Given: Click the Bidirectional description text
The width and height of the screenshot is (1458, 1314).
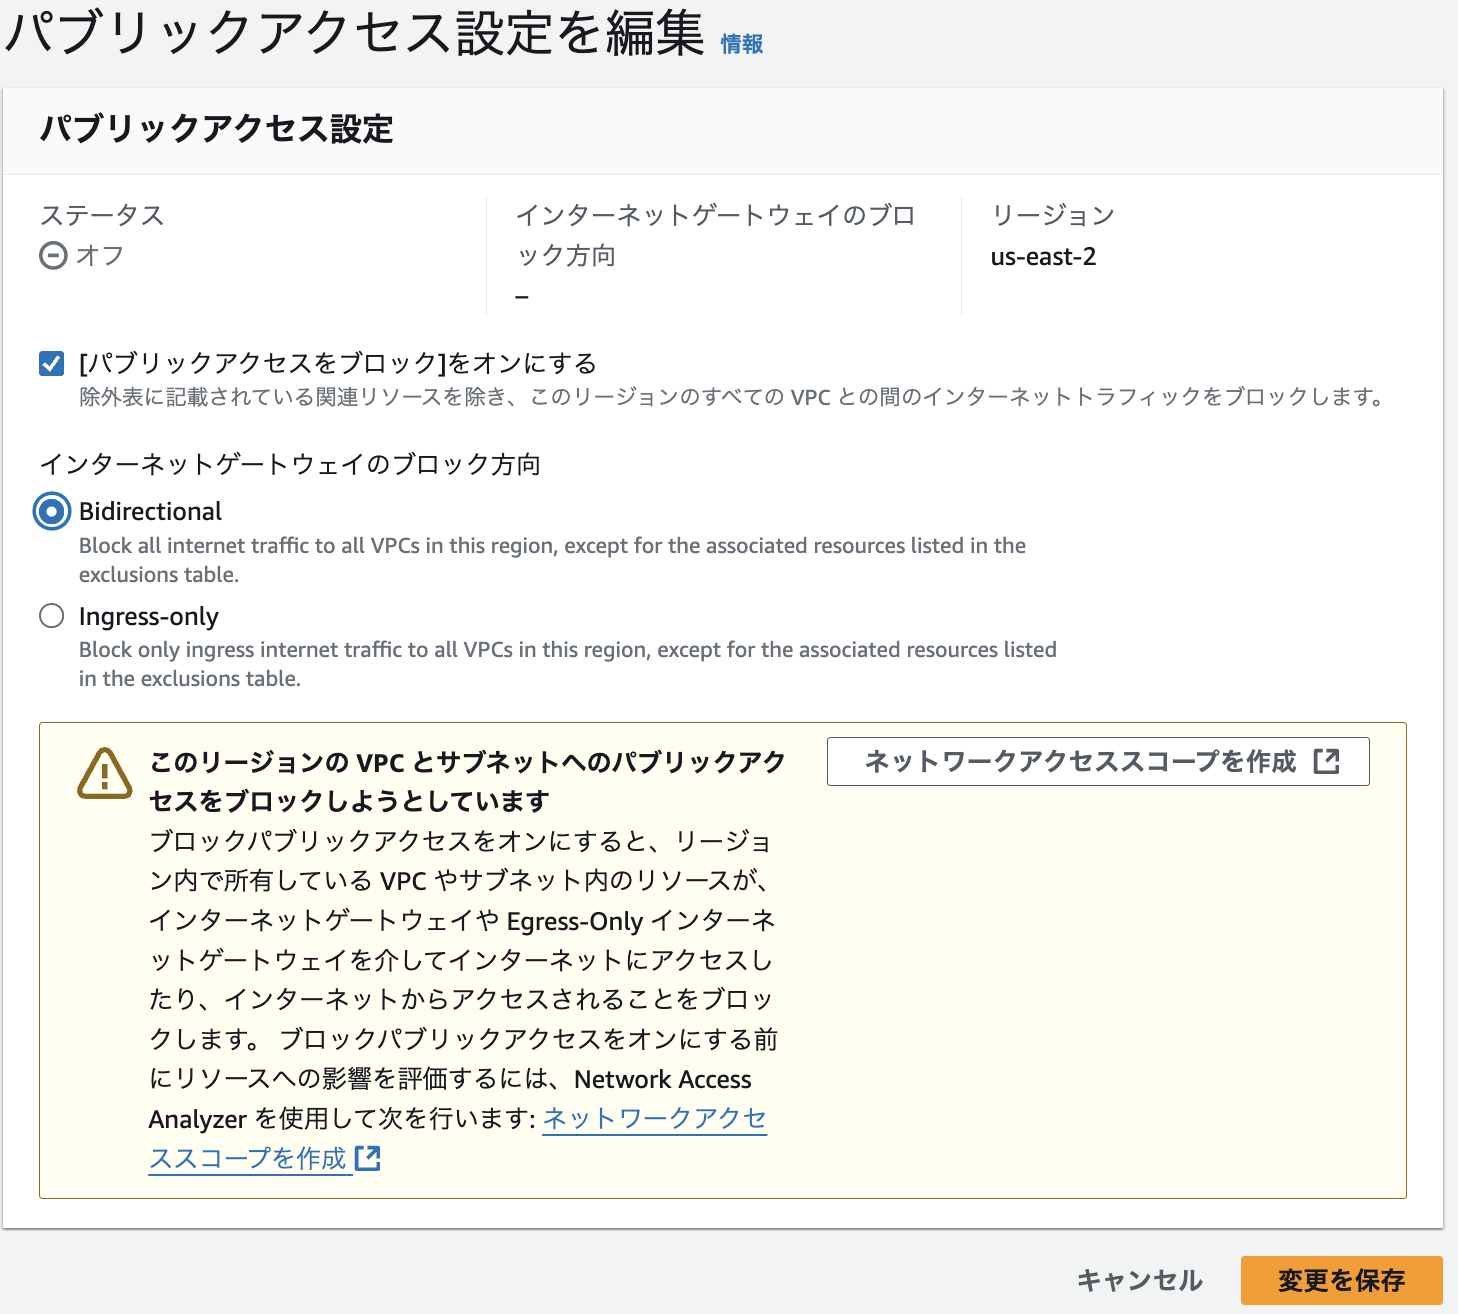Looking at the screenshot, I should pyautogui.click(x=550, y=559).
